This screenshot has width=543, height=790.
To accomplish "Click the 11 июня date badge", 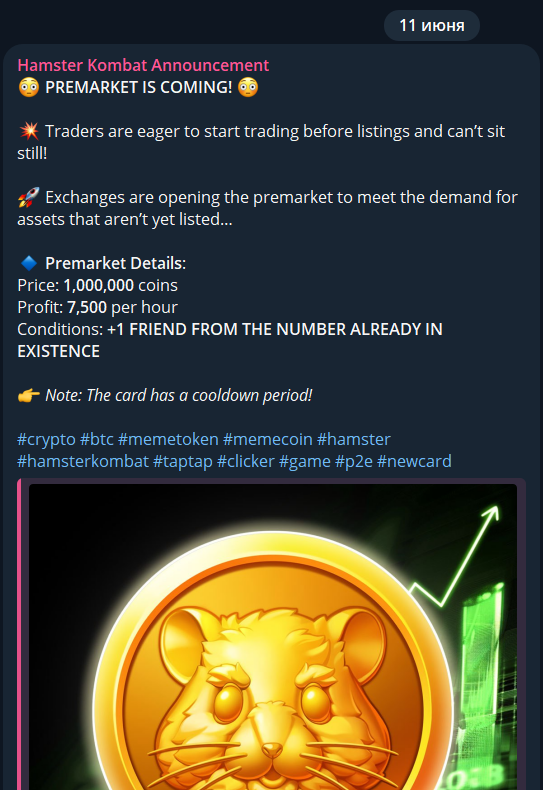I will (x=432, y=25).
